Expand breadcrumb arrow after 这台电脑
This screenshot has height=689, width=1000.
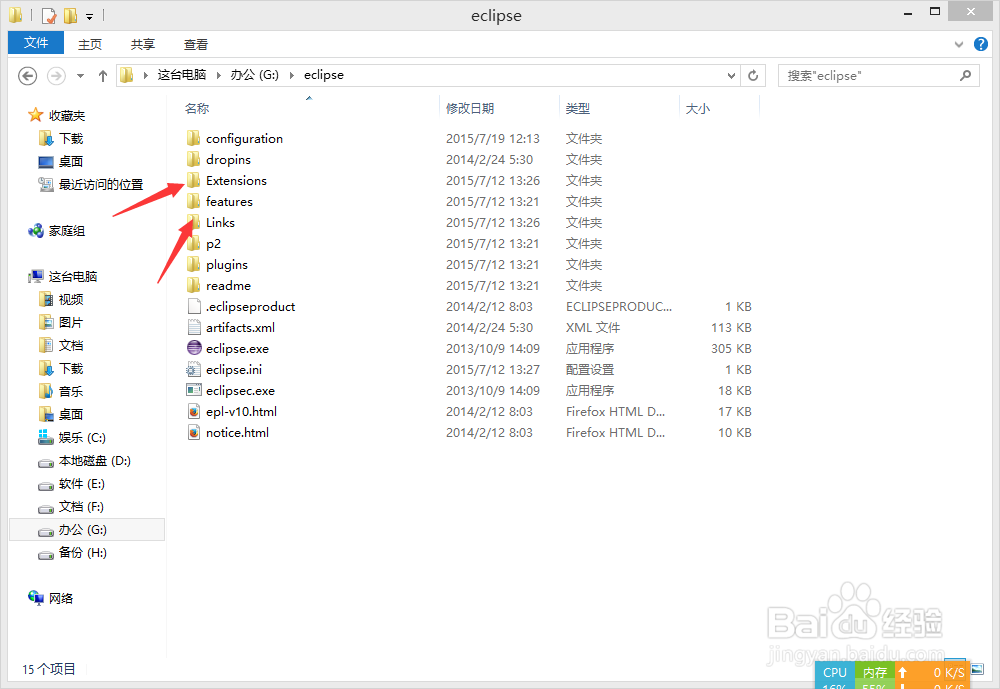[218, 75]
